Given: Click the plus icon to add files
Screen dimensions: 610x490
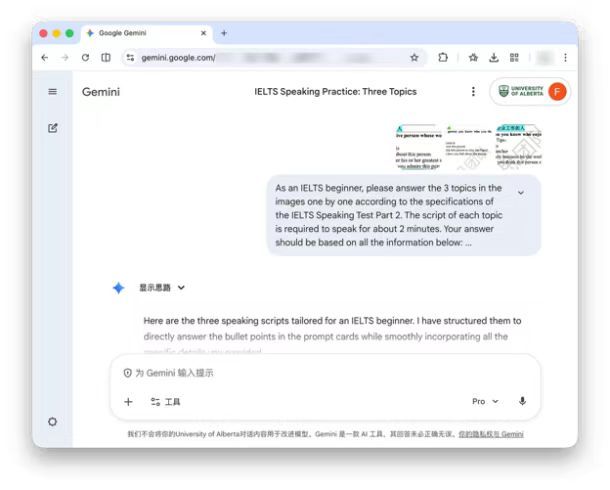Looking at the screenshot, I should click(x=128, y=401).
